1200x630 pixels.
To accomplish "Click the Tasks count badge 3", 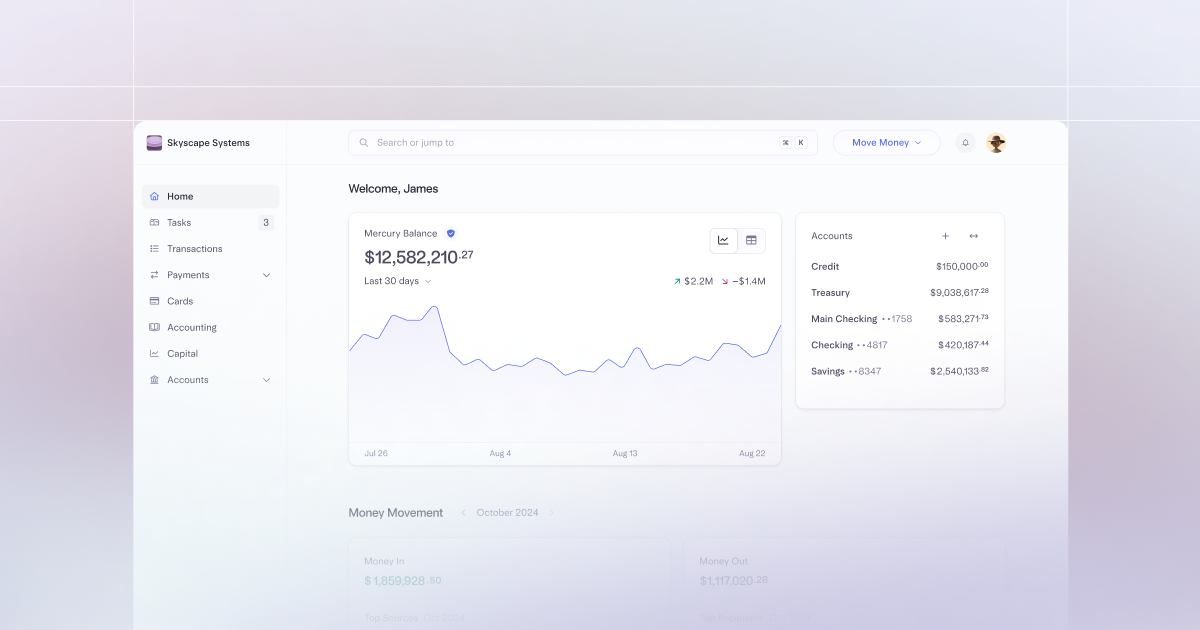I will pos(266,222).
